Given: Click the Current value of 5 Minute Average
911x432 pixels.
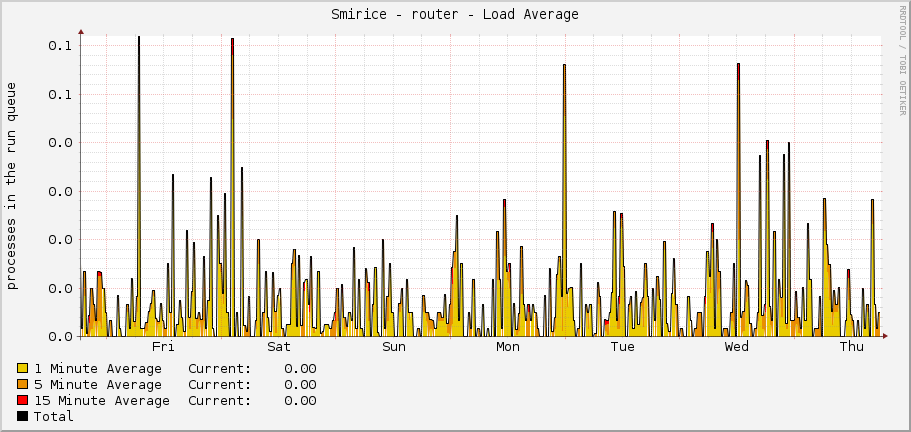Looking at the screenshot, I should 300,384.
